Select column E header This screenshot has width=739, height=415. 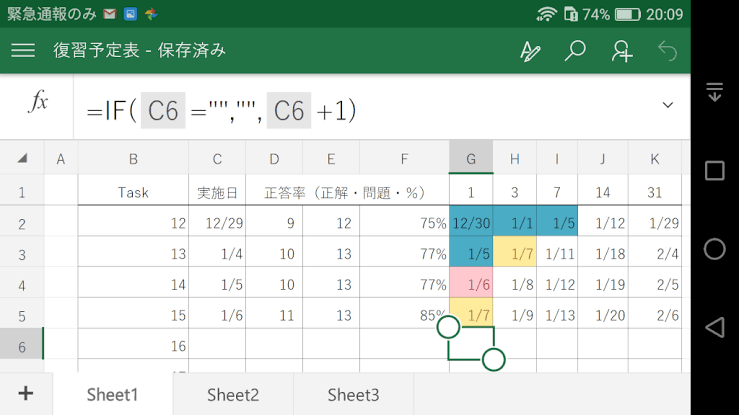pos(331,159)
